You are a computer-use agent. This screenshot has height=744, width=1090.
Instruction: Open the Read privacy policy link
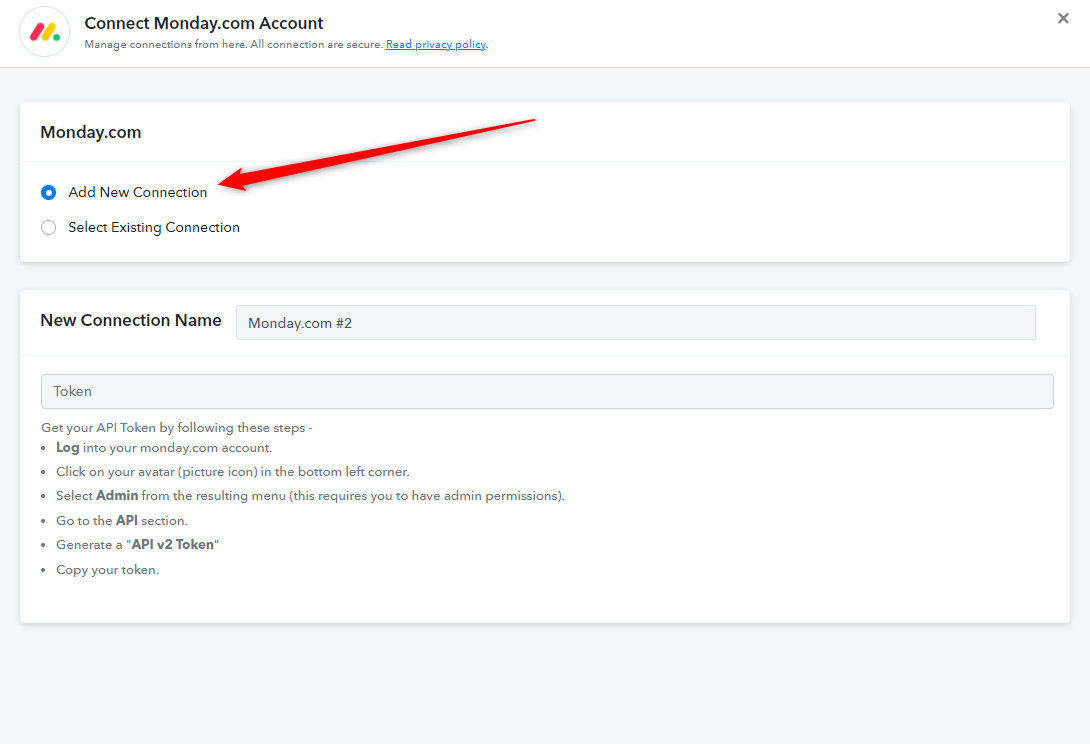coord(436,45)
